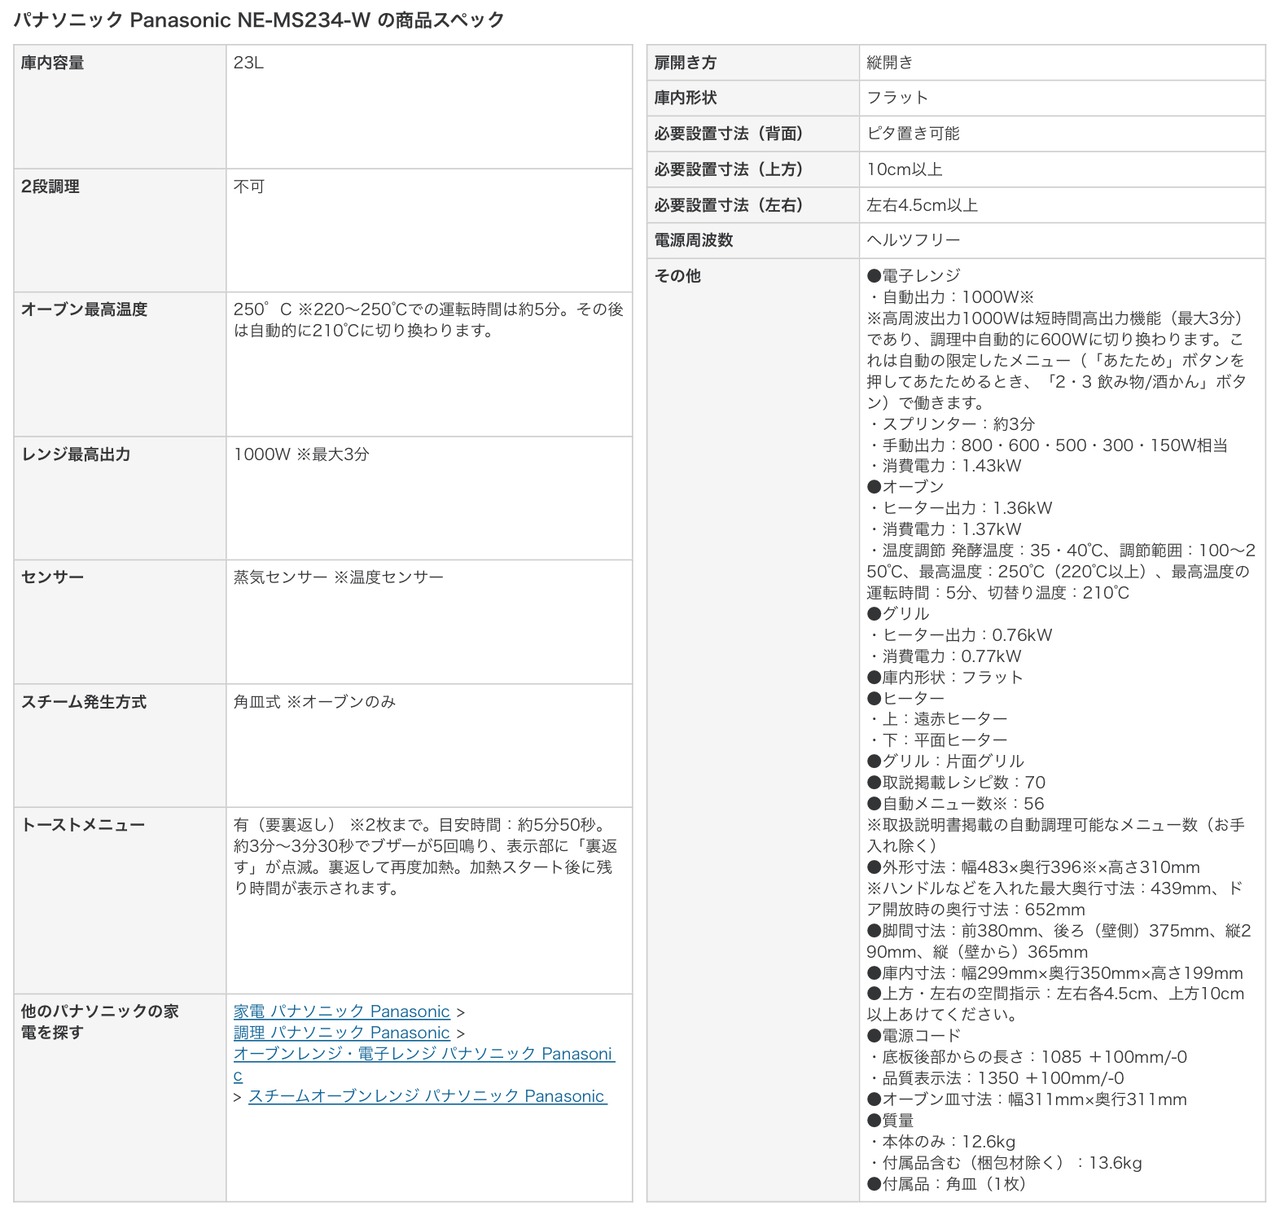Select the 他のパナソニックの家電を探す label
Image resolution: width=1280 pixels, height=1211 pixels.
[100, 1022]
